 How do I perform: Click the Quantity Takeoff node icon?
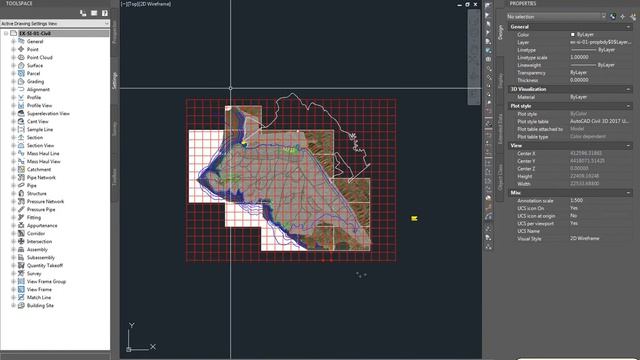[x=21, y=265]
